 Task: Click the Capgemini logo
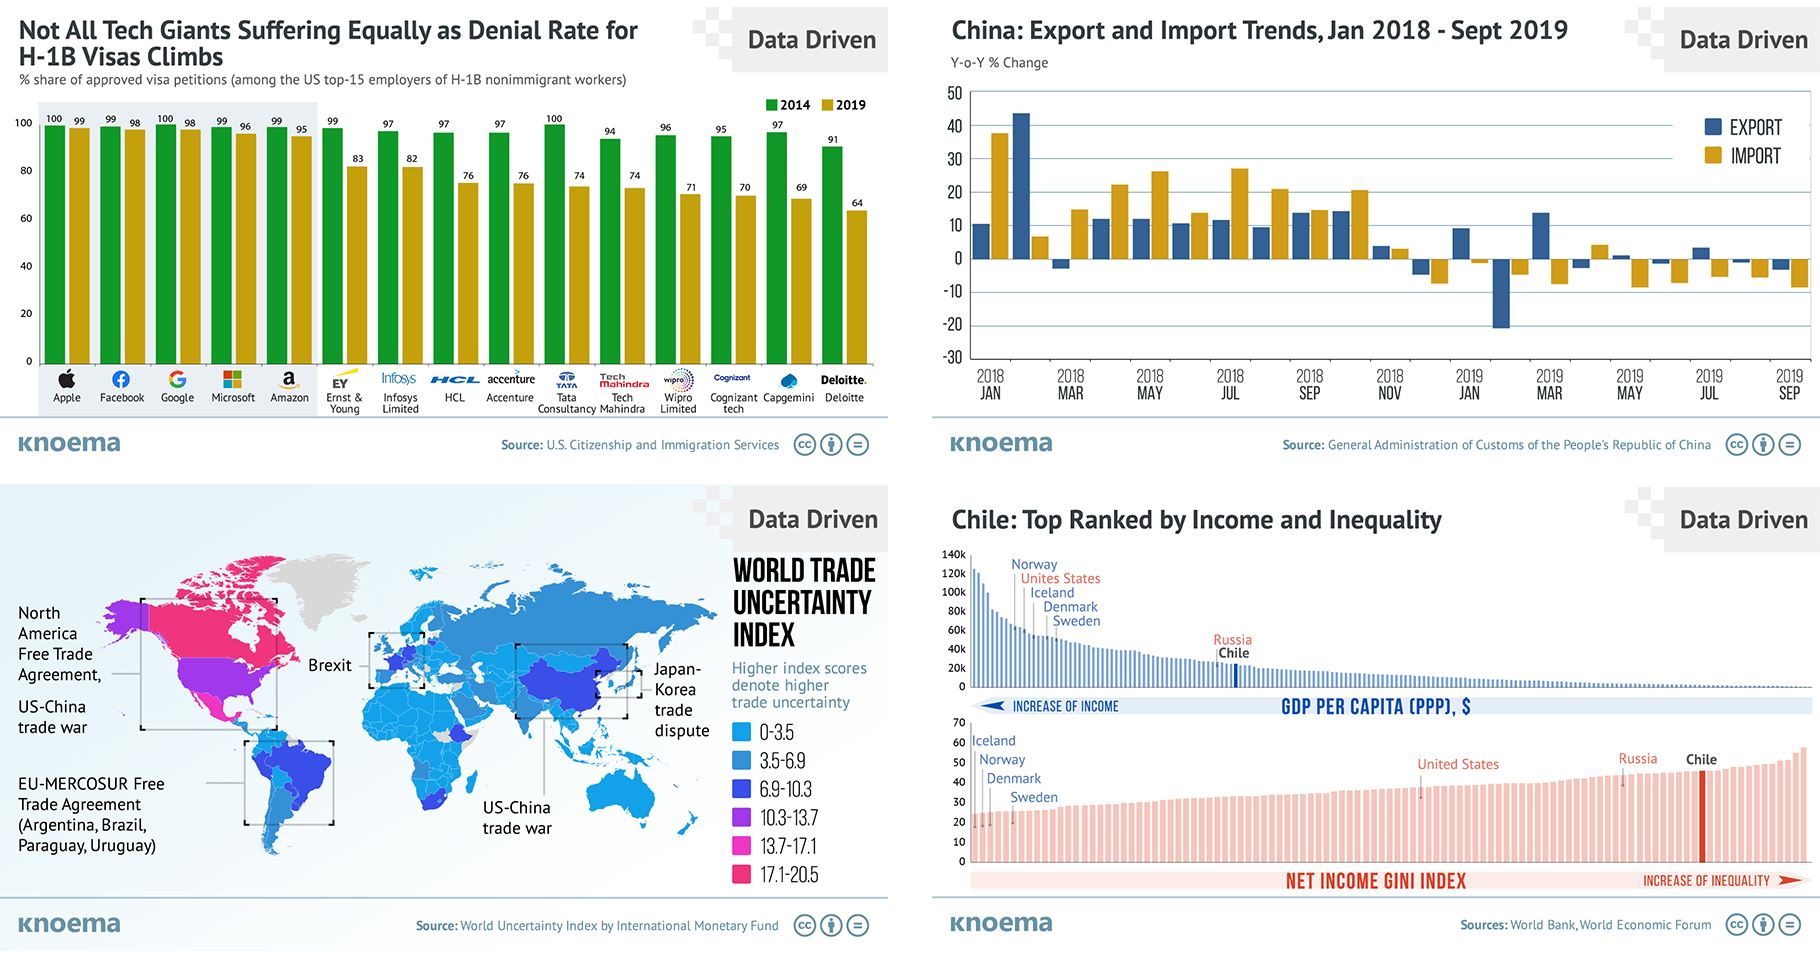click(789, 380)
